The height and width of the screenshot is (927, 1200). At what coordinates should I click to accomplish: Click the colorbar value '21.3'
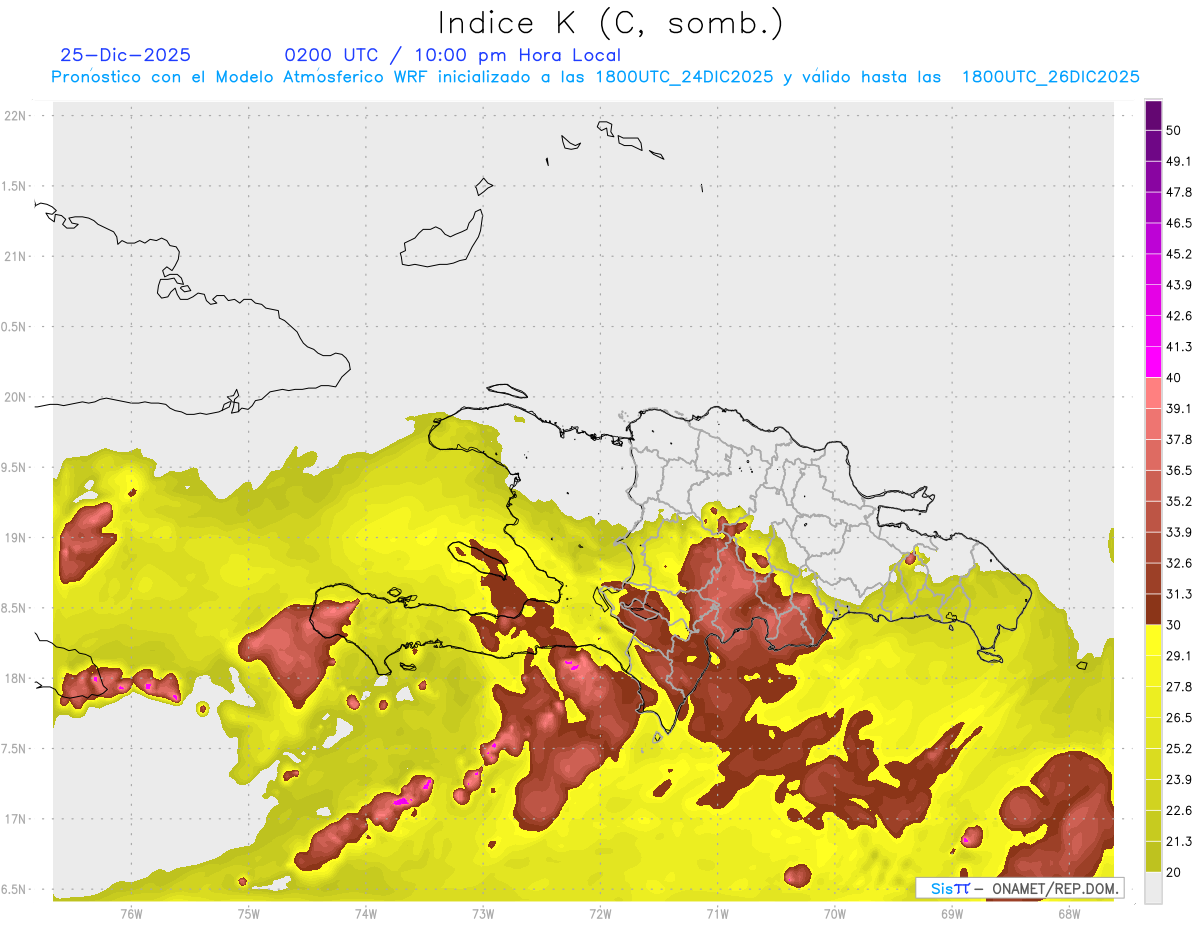tap(1179, 841)
